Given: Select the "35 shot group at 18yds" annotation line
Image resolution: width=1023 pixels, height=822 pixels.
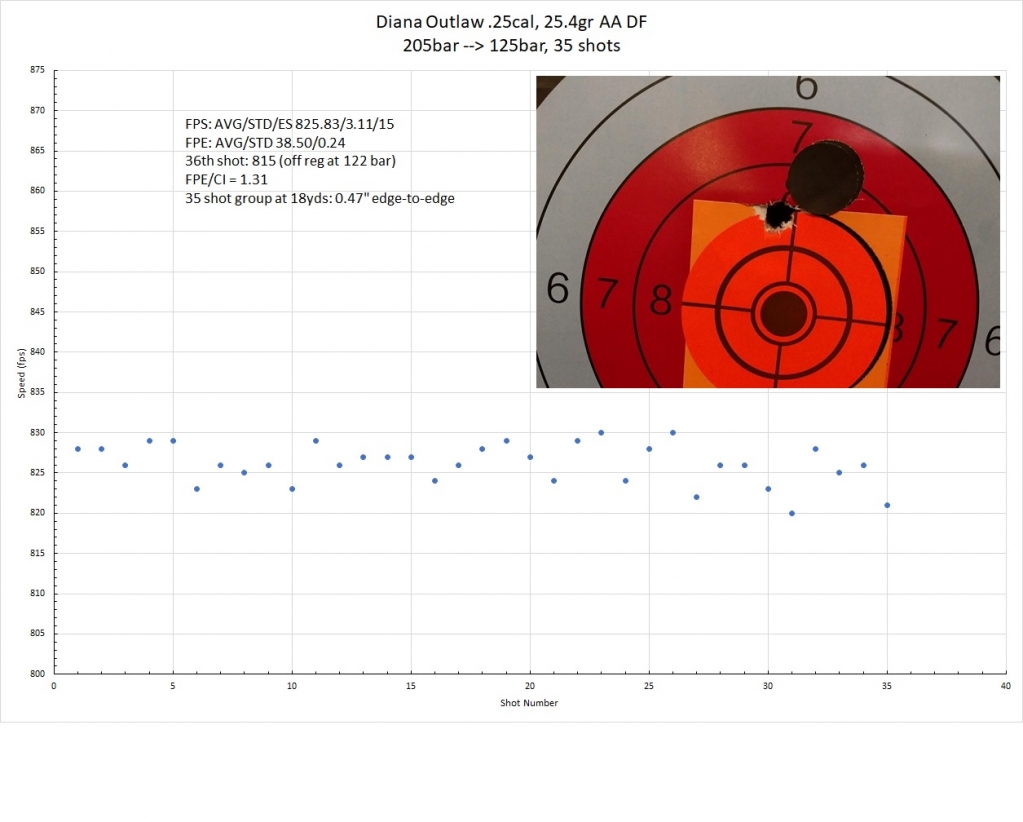Looking at the screenshot, I should coord(320,198).
